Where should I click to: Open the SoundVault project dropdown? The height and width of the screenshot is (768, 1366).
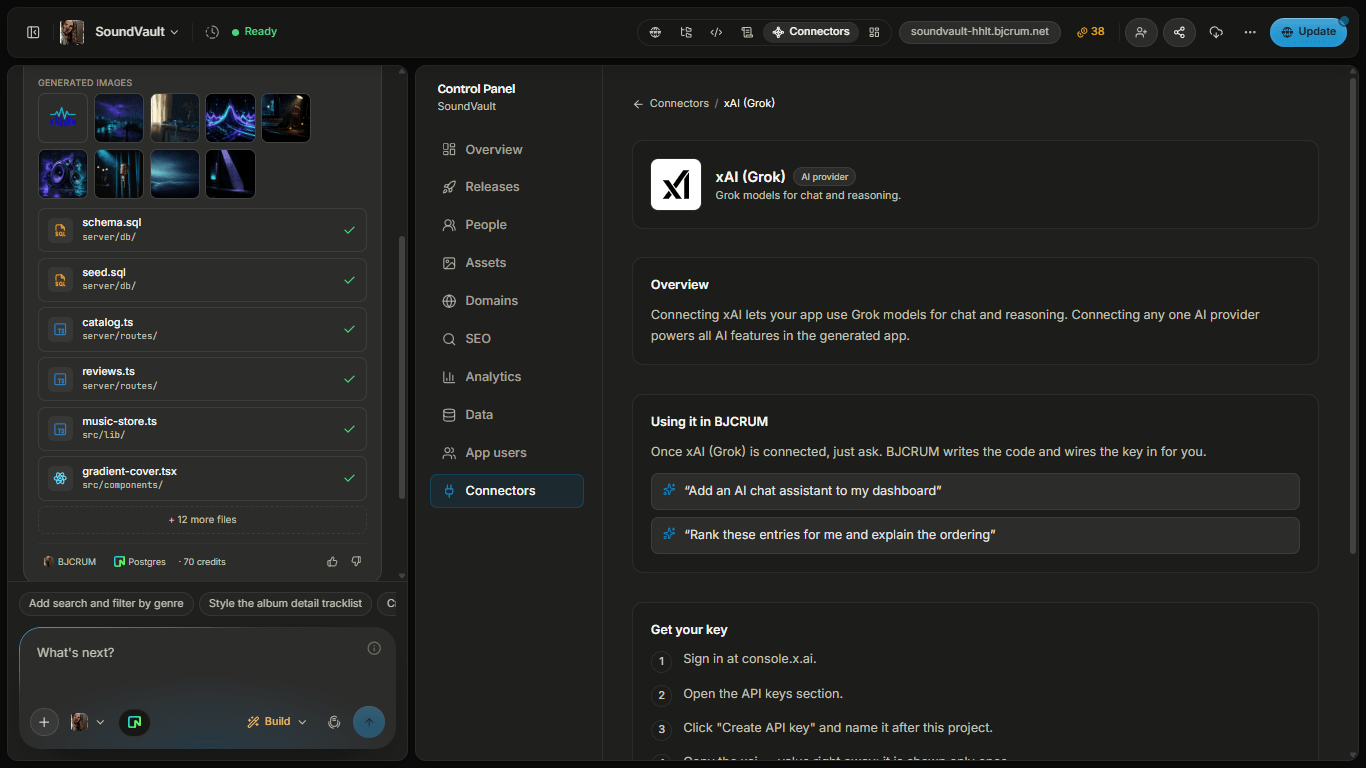click(x=137, y=32)
